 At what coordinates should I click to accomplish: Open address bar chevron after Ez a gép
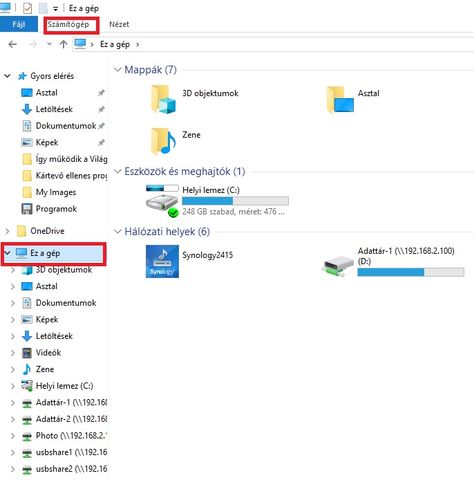(137, 44)
